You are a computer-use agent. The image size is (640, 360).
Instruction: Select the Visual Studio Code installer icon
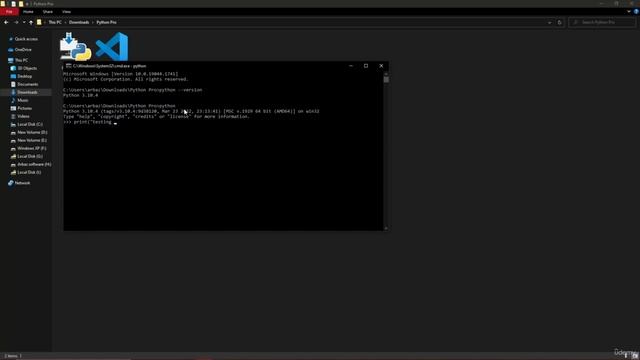coord(112,47)
